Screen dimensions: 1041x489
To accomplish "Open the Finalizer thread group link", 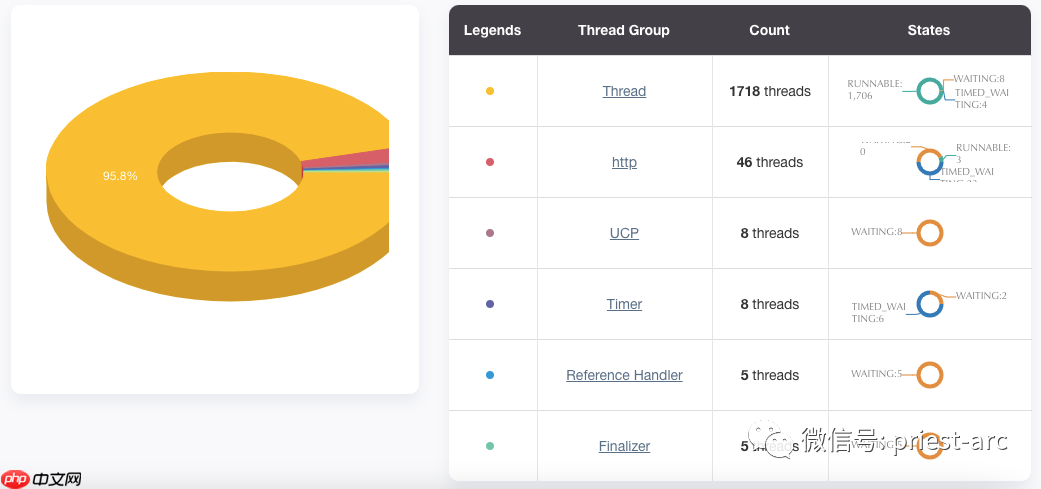I will coord(624,447).
